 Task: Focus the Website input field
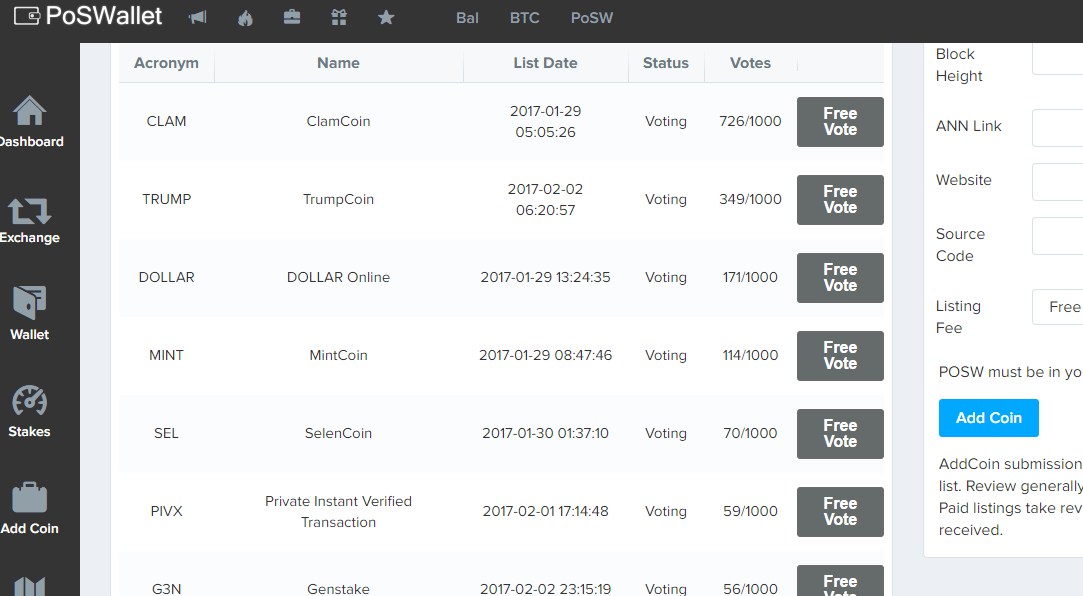tap(1057, 182)
